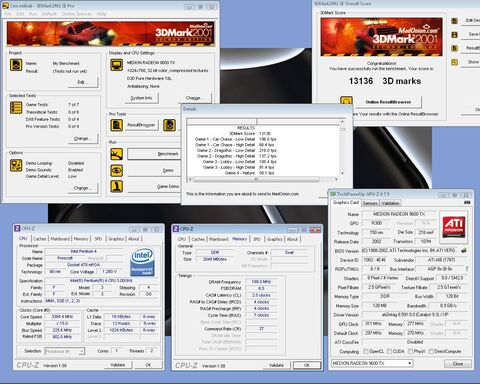The image size is (480, 384).
Task: Click the GPU Name field in GPU-Z
Action: (399, 214)
